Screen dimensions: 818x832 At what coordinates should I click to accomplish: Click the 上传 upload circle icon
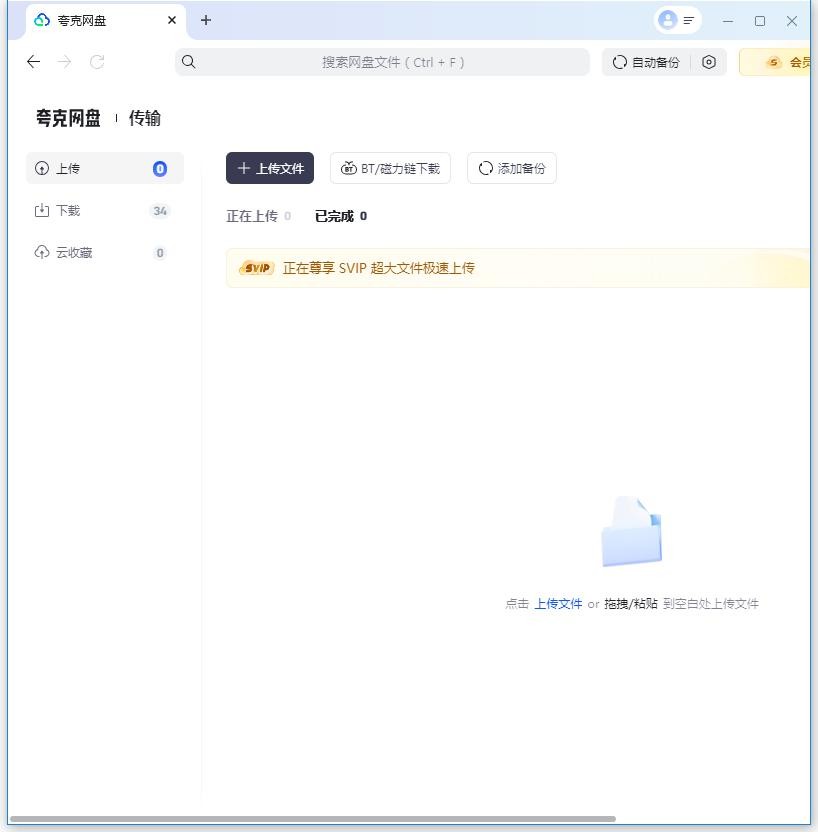(x=42, y=168)
